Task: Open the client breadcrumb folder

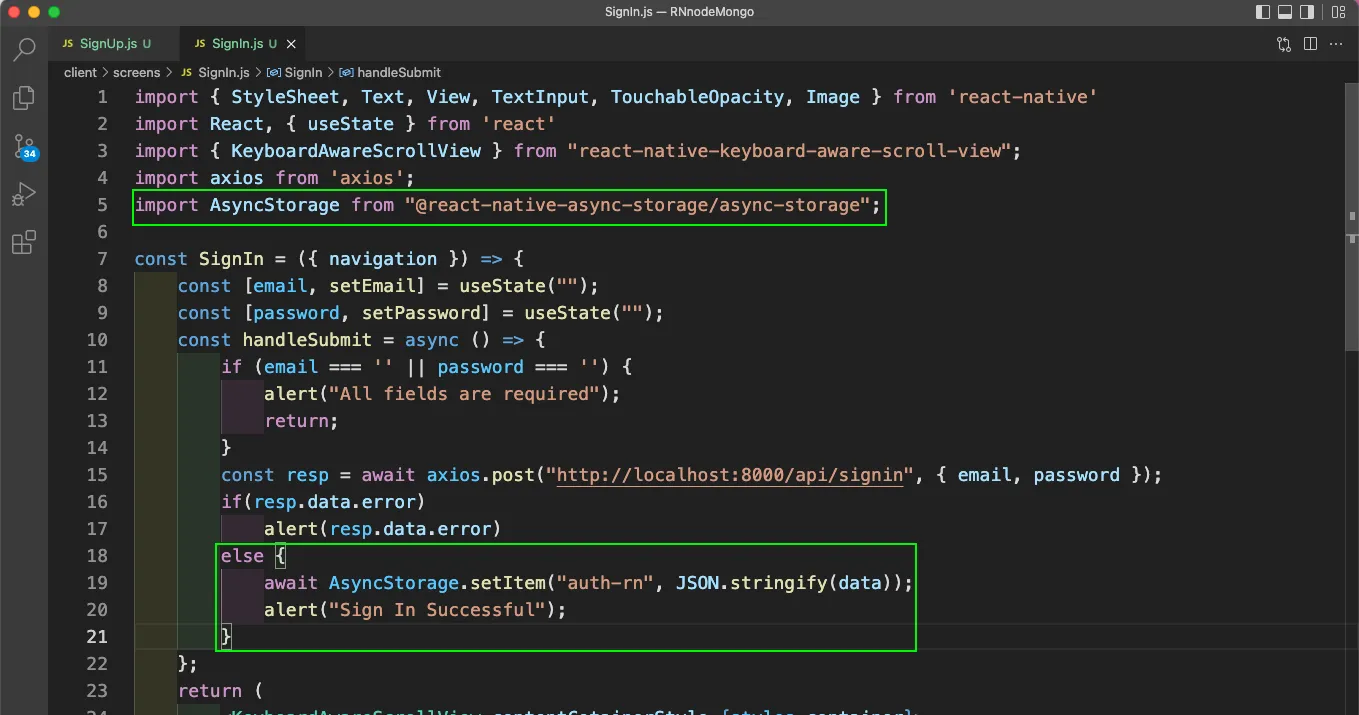Action: tap(80, 72)
